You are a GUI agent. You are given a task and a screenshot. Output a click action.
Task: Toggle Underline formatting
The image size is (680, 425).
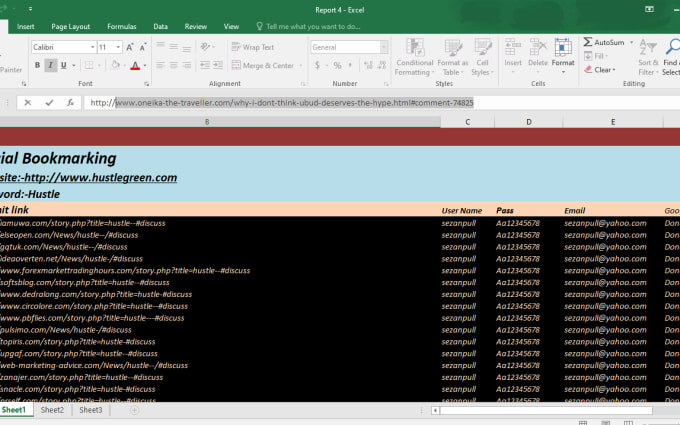coord(64,65)
